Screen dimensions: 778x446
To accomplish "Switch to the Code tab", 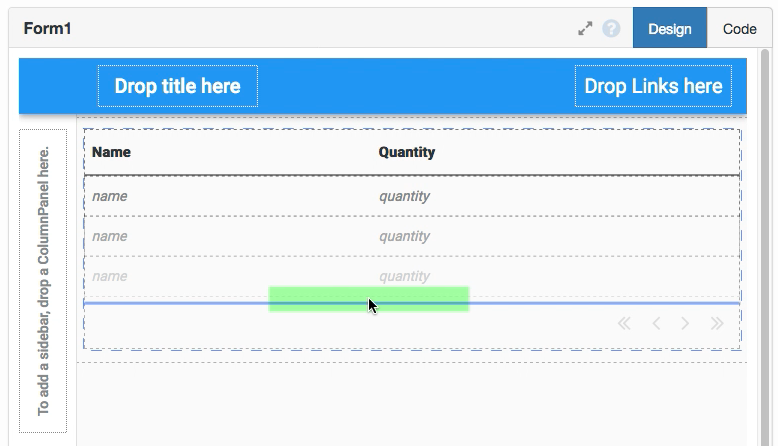I will [739, 29].
